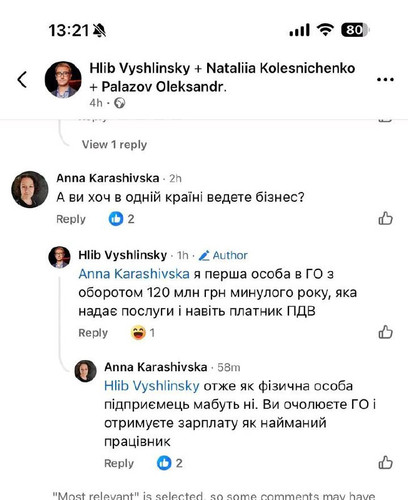Open Hlib Vyshlinsky's small avatar in the reply
Screen dimensions: 408x500
pyautogui.click(x=59, y=257)
